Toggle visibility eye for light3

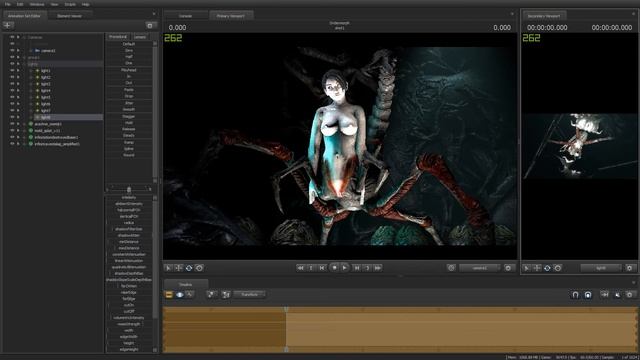click(12, 84)
